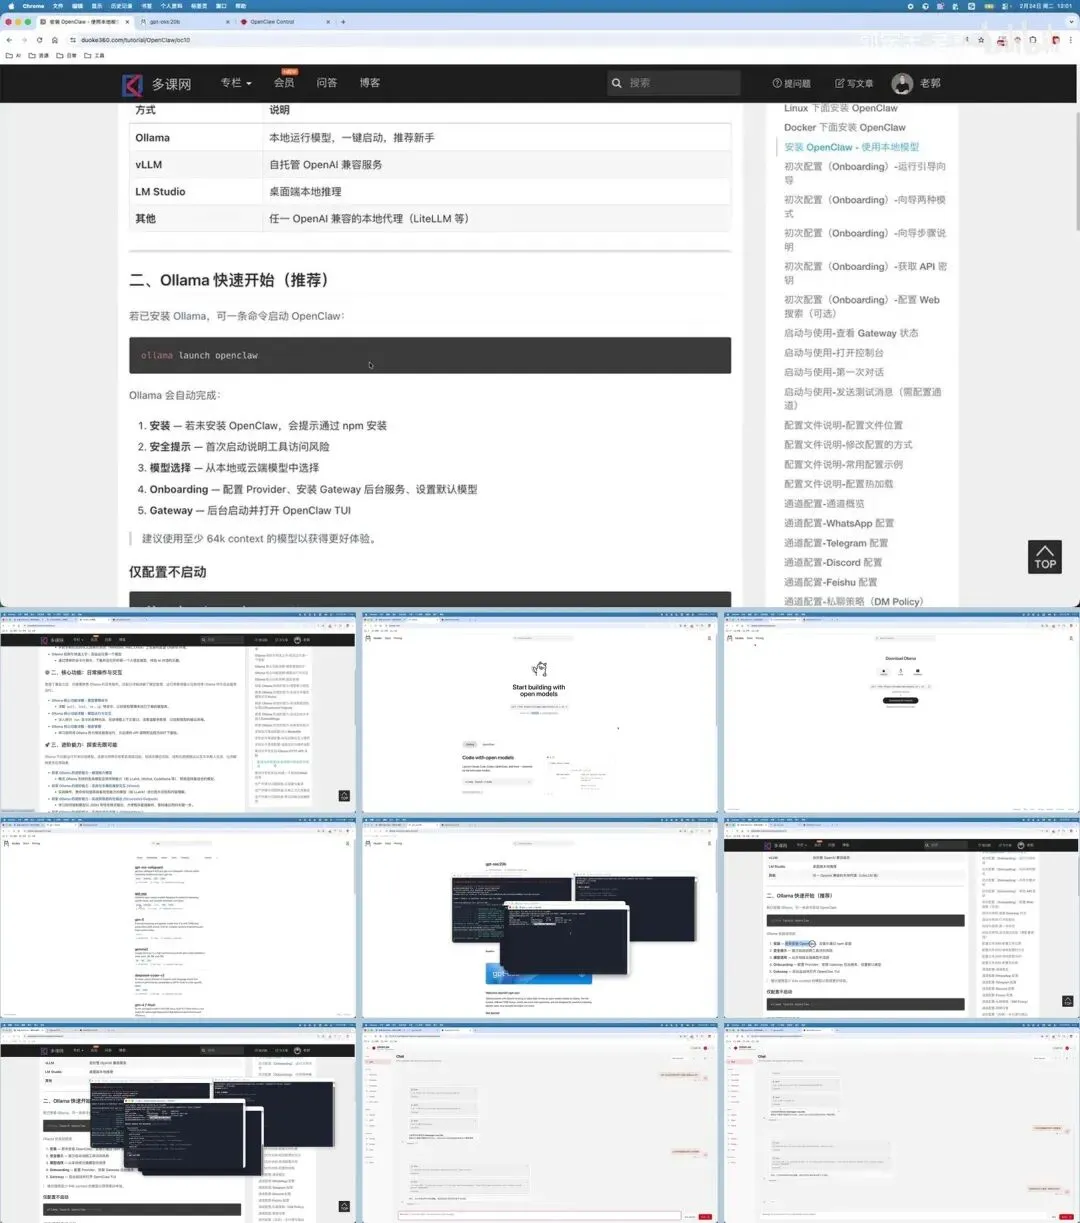1080x1223 pixels.
Task: Click the browser address bar URL
Action: point(135,40)
